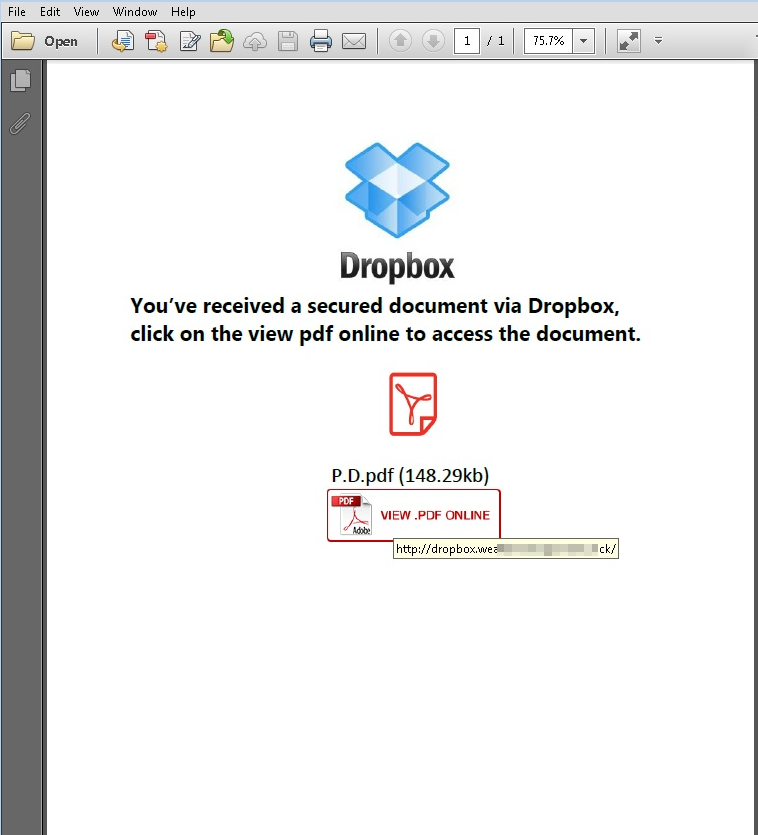758x835 pixels.
Task: Click the 75.7% zoom value field
Action: click(x=549, y=41)
